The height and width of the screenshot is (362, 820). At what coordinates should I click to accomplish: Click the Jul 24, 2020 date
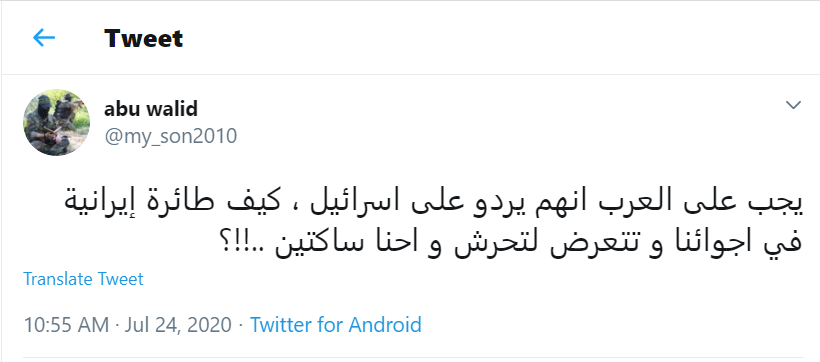pyautogui.click(x=178, y=325)
